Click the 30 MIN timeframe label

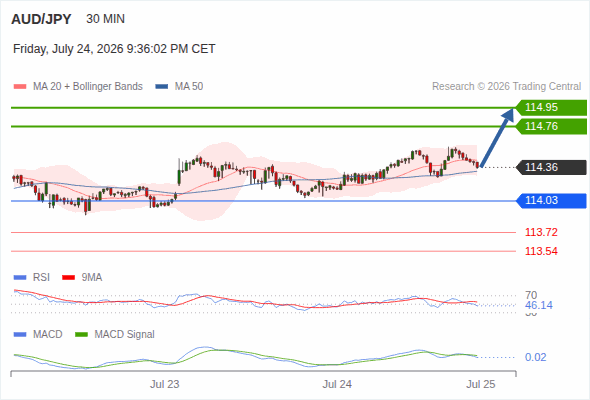pyautogui.click(x=105, y=19)
